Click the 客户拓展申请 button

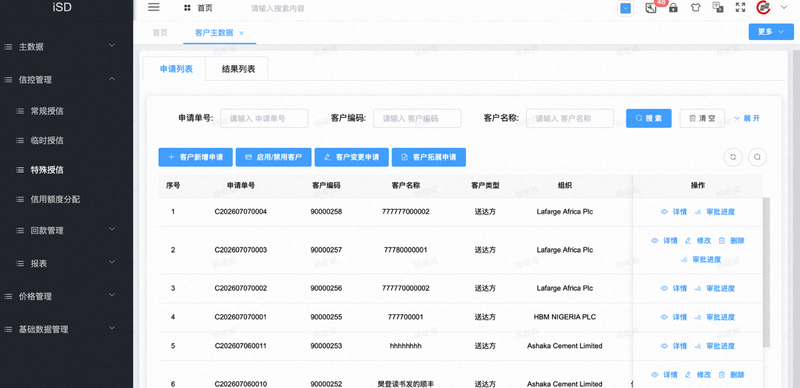pos(429,157)
